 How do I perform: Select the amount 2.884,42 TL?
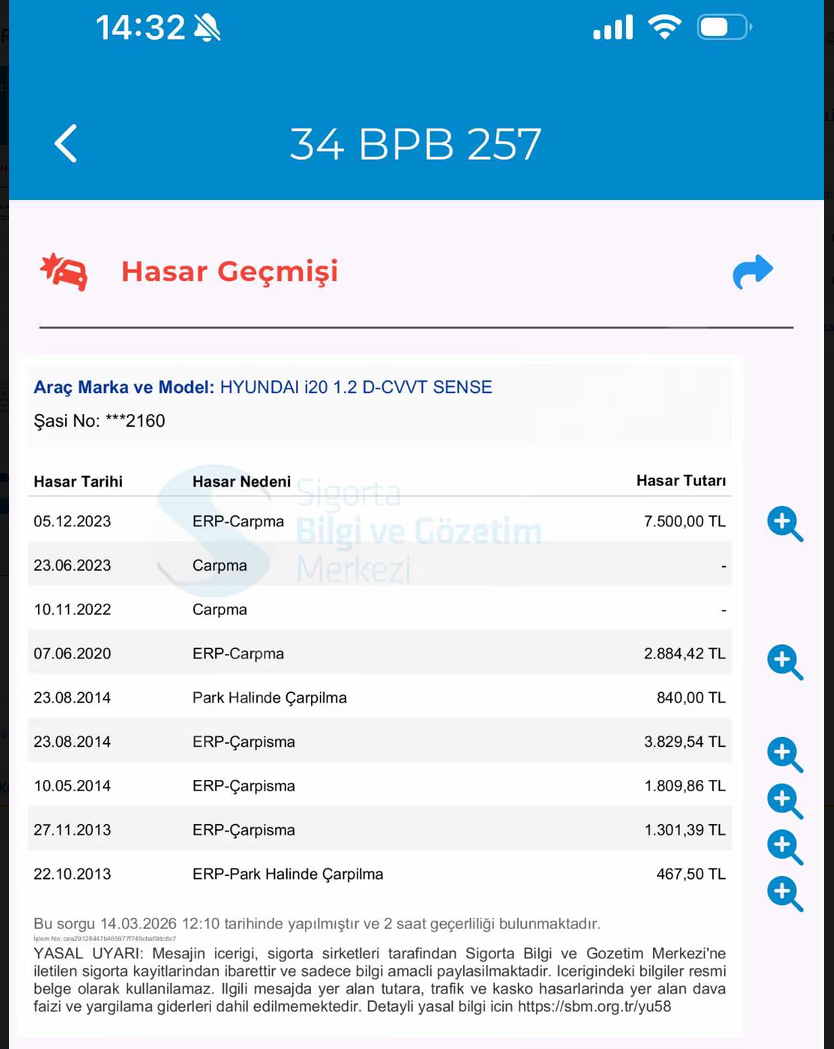(685, 654)
